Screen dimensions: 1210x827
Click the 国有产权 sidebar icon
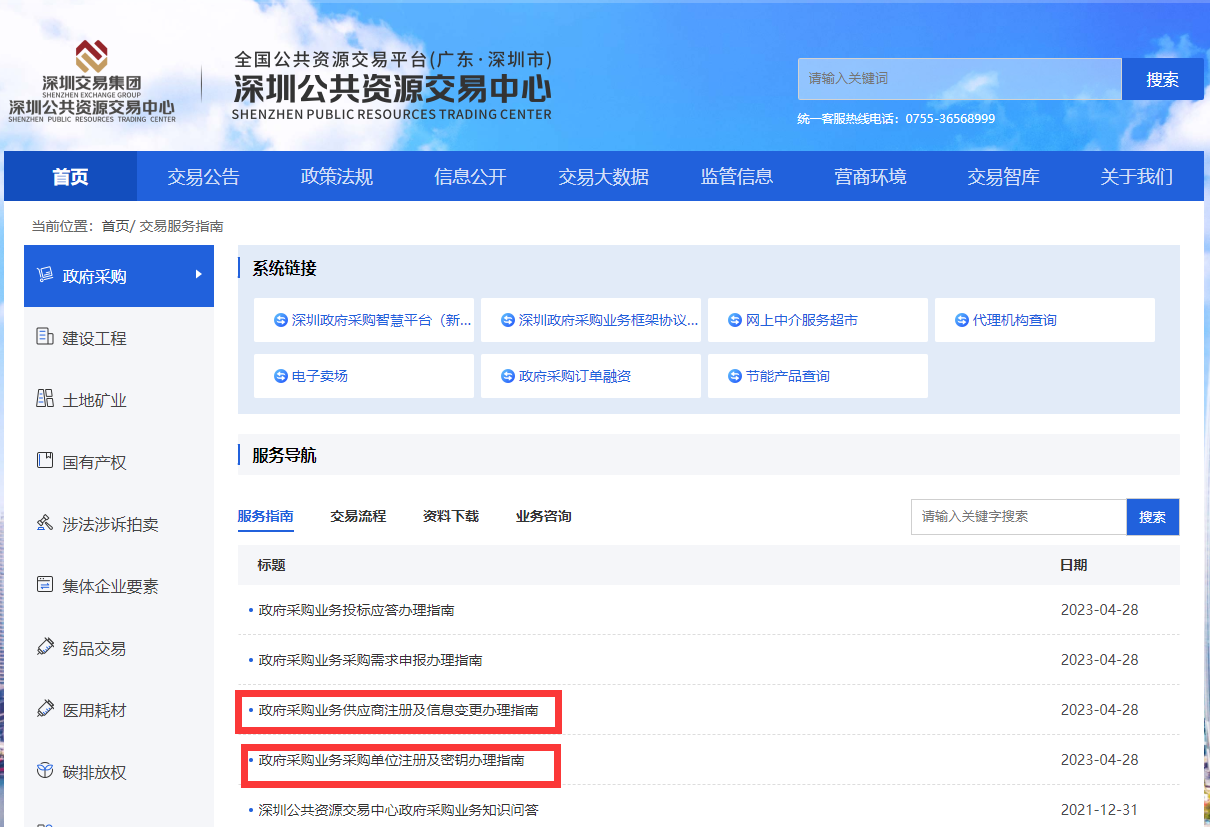coord(45,461)
